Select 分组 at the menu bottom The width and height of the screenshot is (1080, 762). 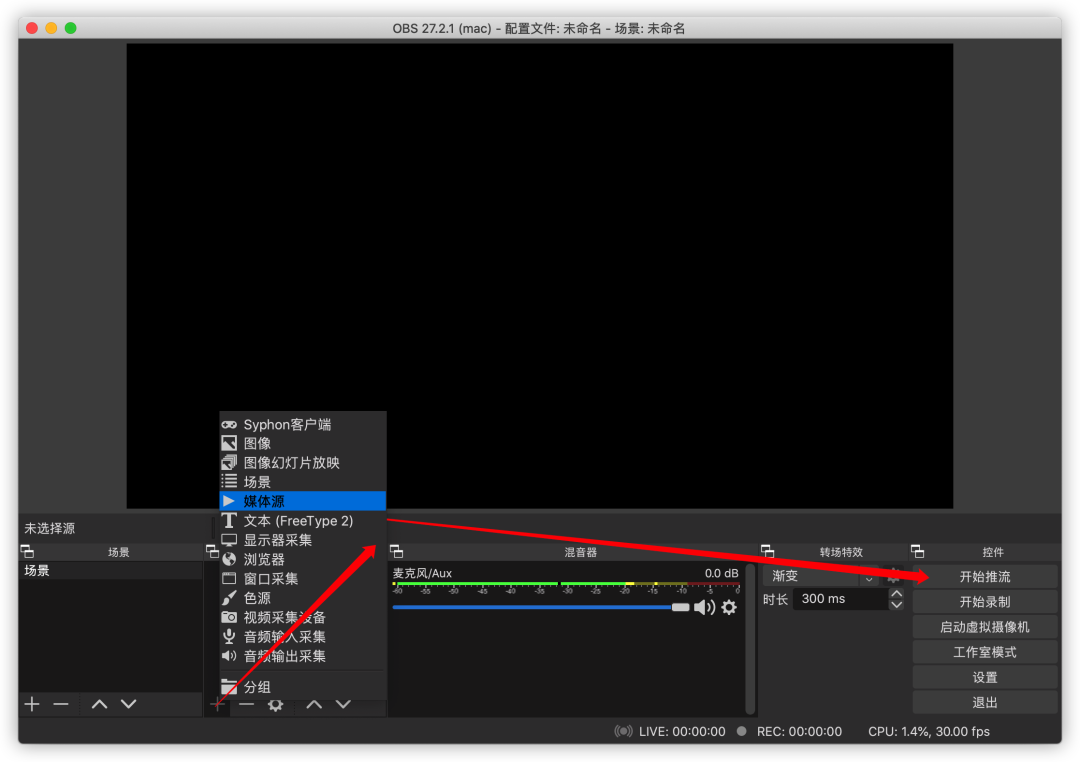tap(302, 687)
